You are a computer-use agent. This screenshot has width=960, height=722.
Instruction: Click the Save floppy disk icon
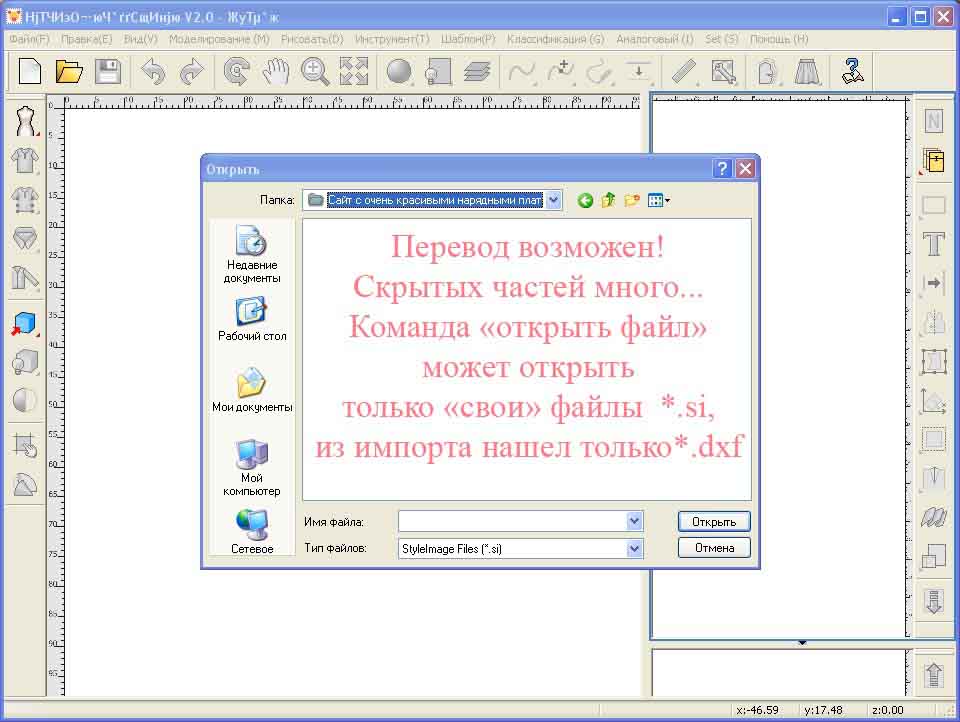click(x=108, y=71)
